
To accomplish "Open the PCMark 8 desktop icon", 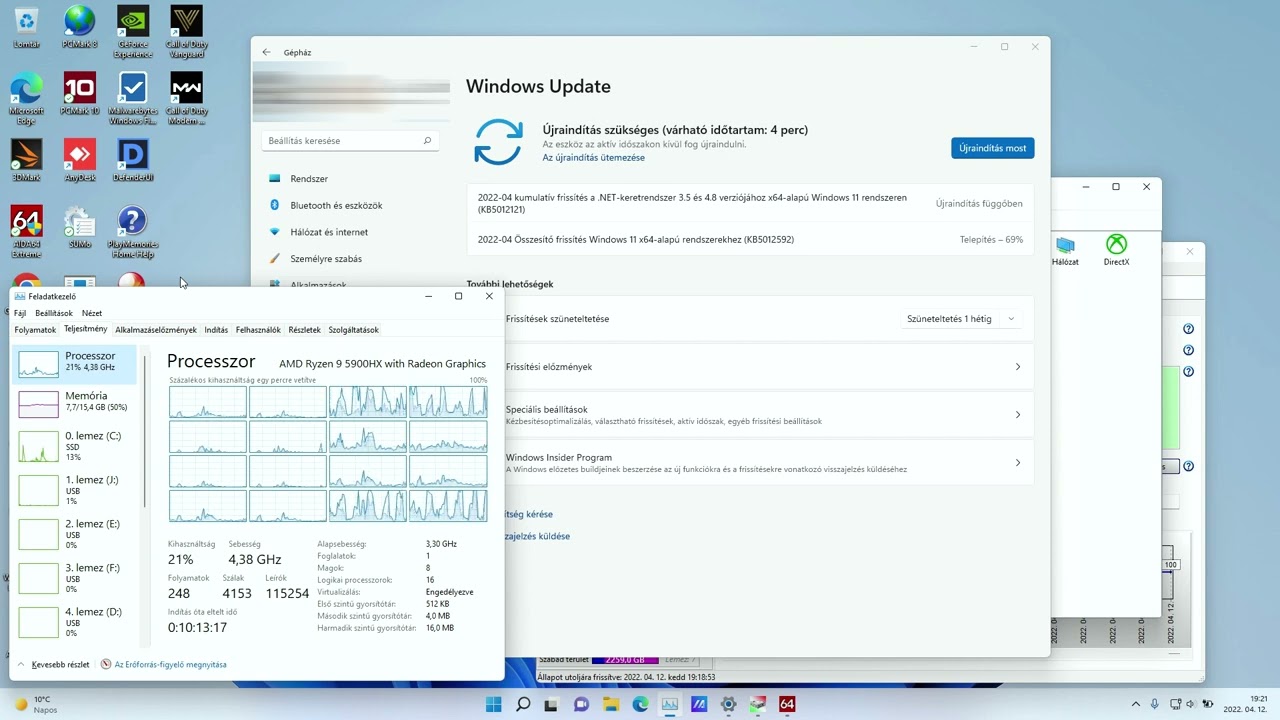I will tap(80, 28).
